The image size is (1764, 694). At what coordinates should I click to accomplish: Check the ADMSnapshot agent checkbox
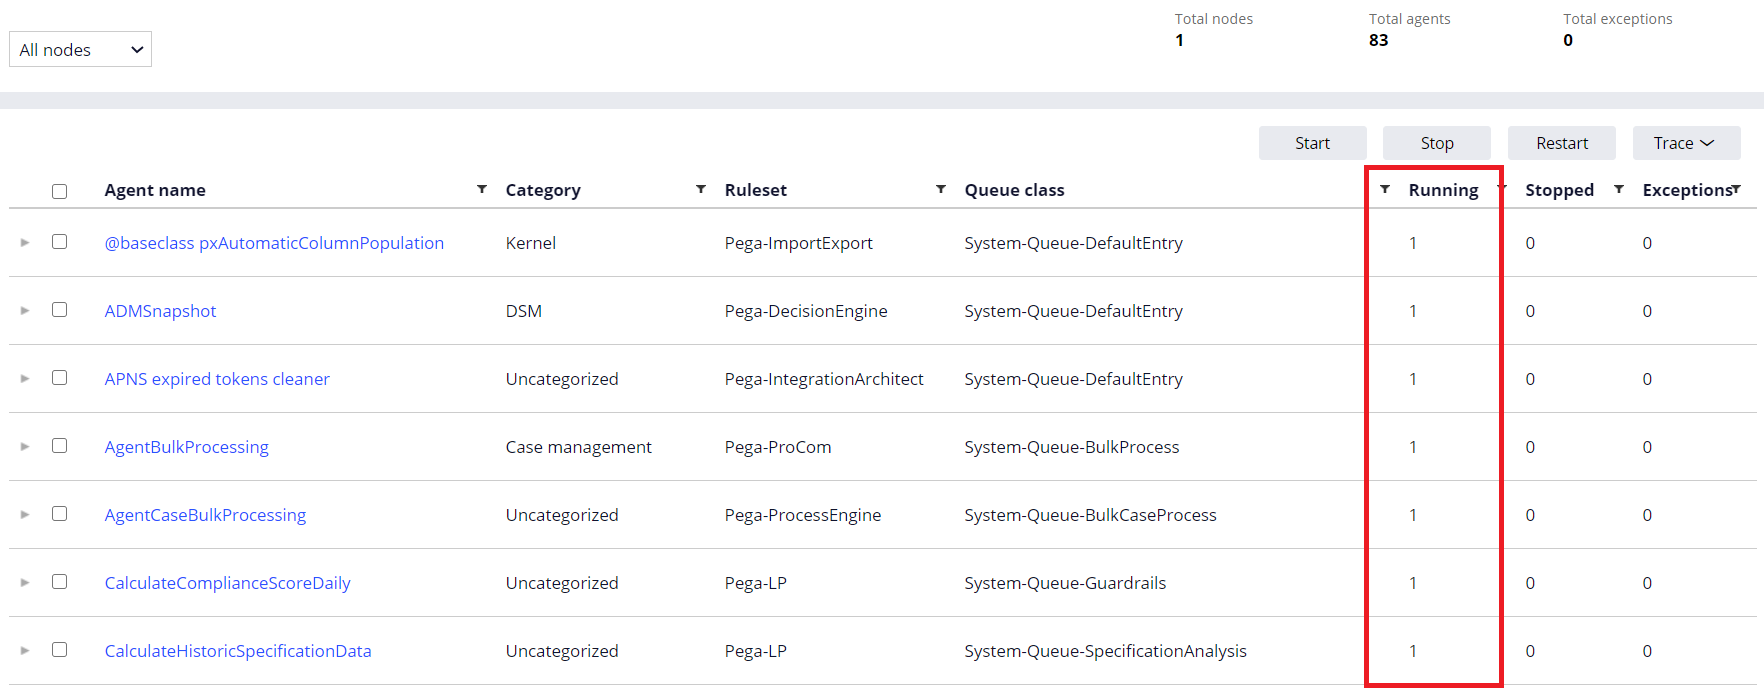(x=60, y=310)
